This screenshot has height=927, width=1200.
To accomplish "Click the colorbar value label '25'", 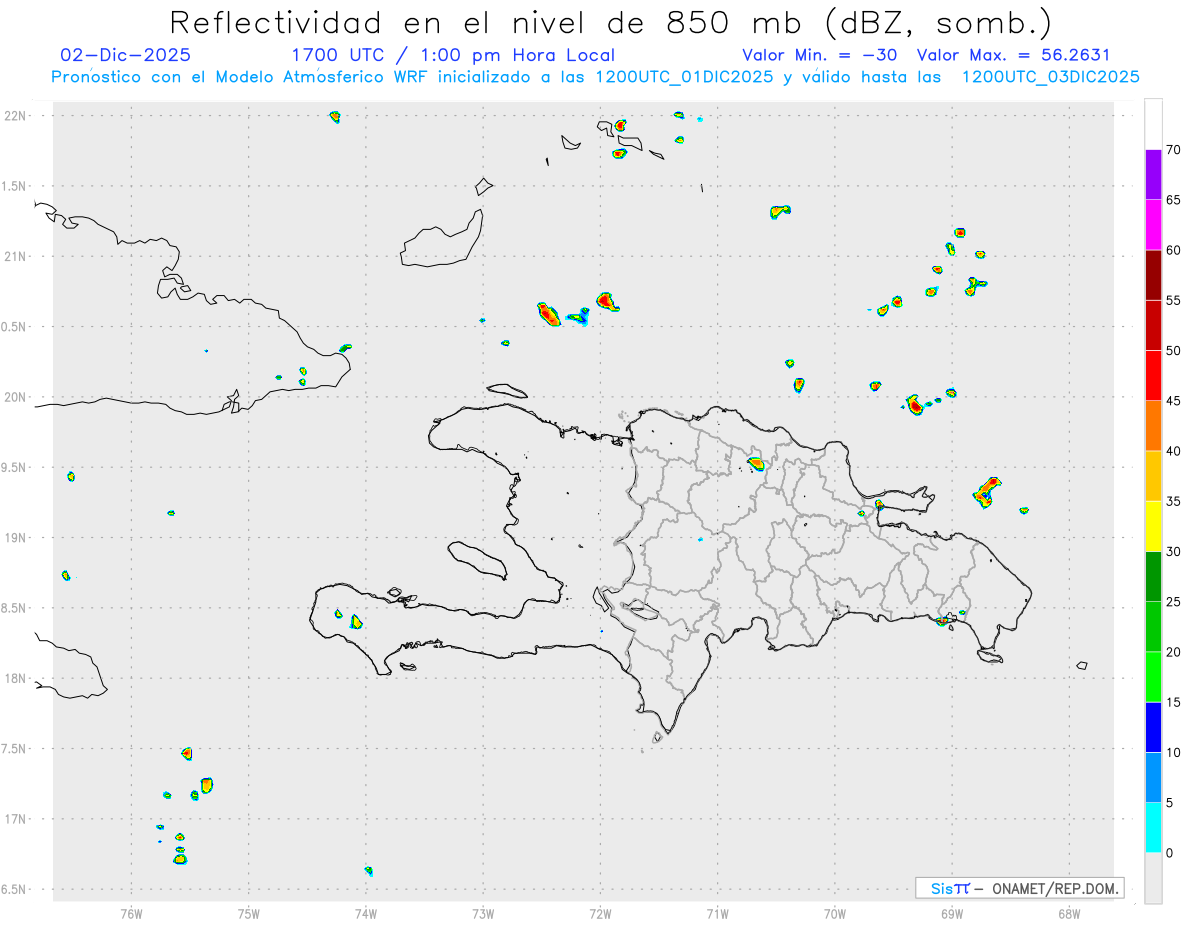I will click(1174, 602).
